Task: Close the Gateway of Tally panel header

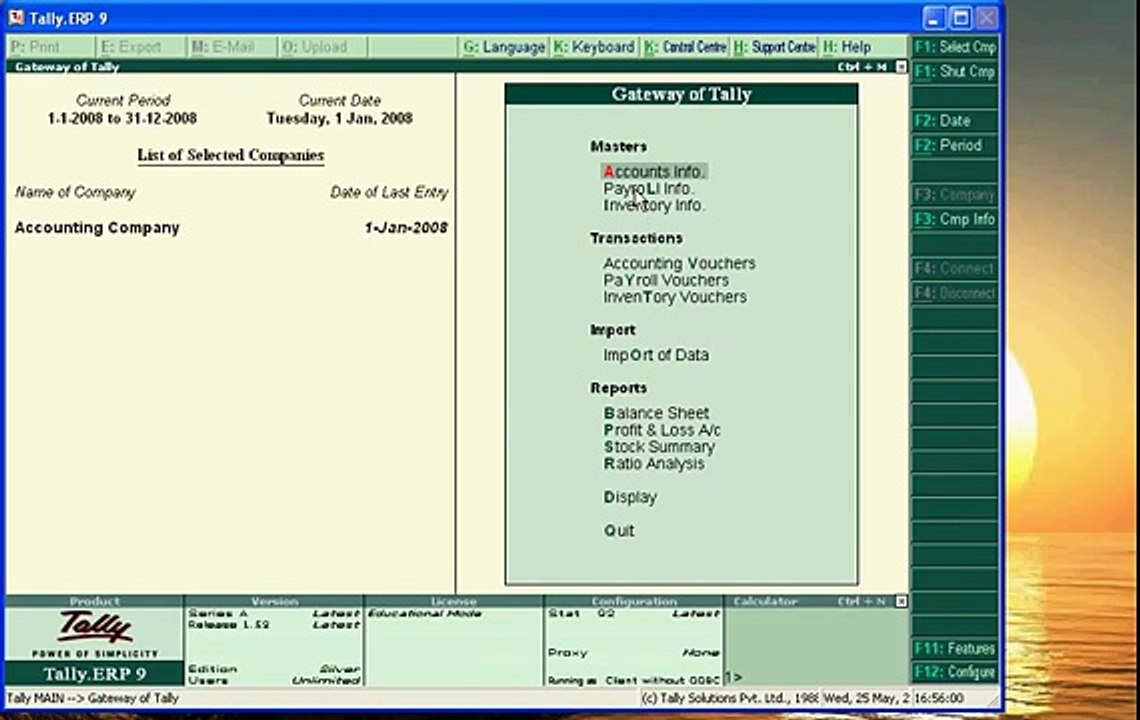Action: 901,66
